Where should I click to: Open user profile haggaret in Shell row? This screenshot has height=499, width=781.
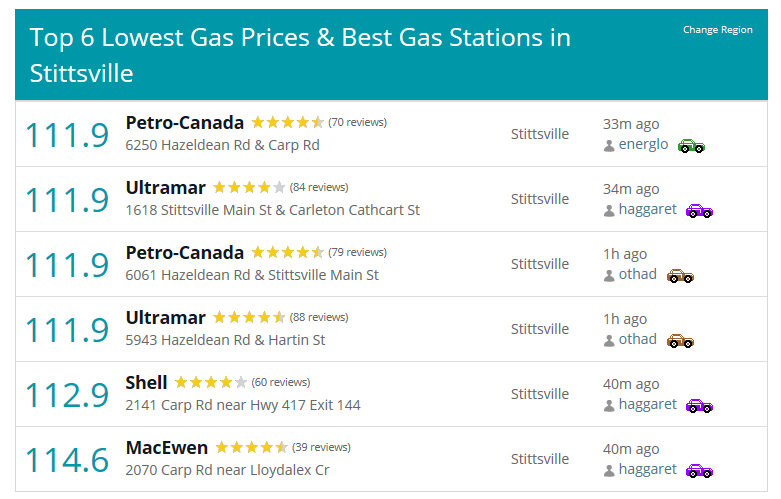648,404
